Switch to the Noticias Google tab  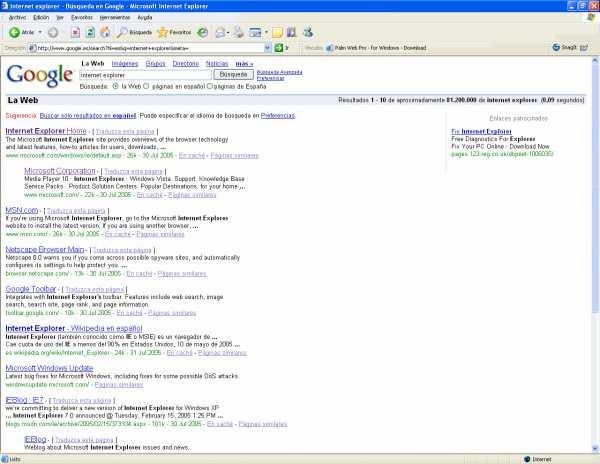[x=217, y=64]
